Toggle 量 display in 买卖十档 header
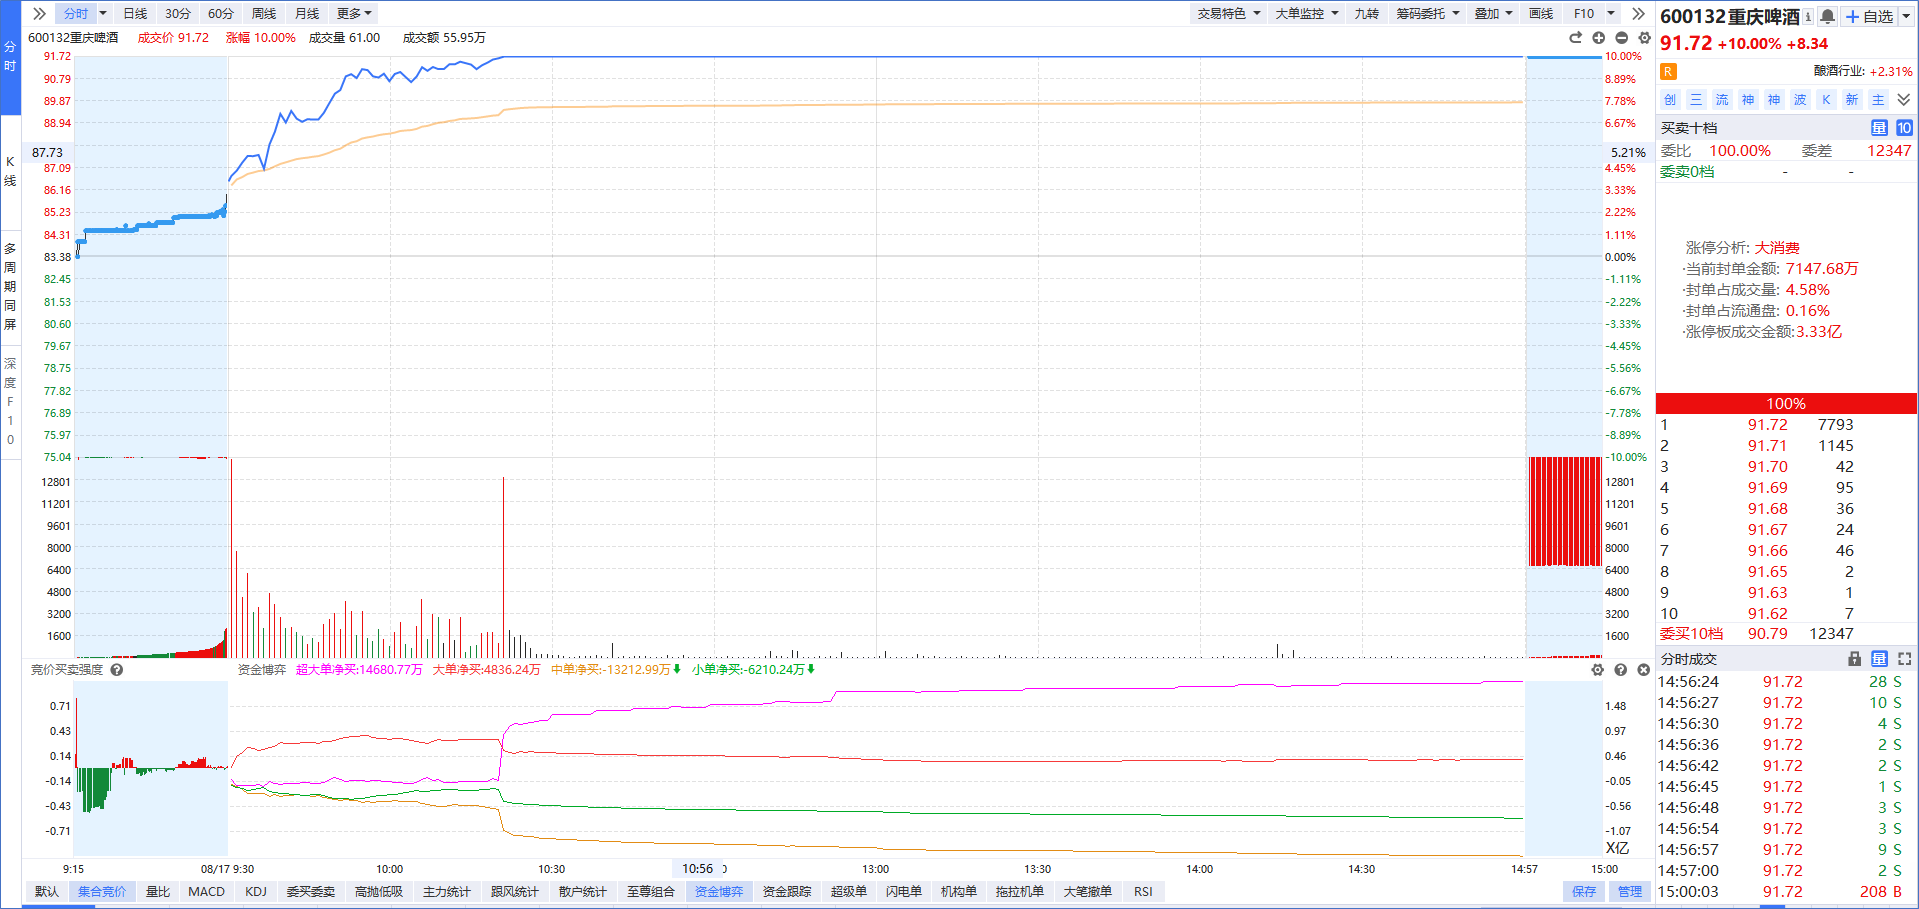 tap(1879, 128)
